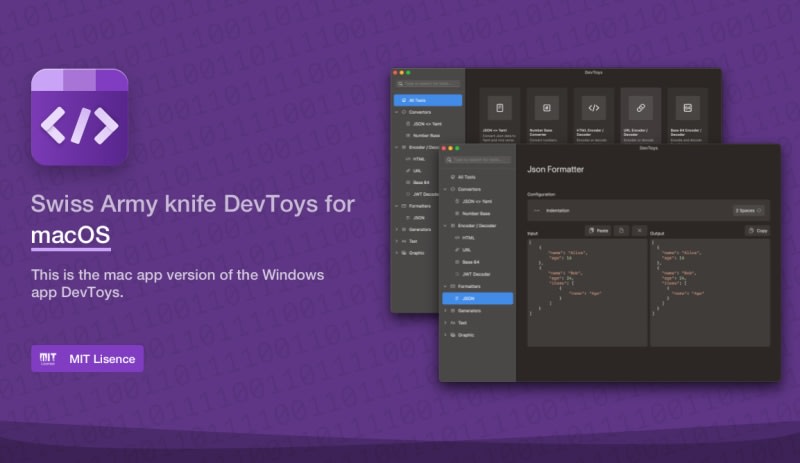Click the search field in front window sidebar
The image size is (800, 463).
point(477,159)
